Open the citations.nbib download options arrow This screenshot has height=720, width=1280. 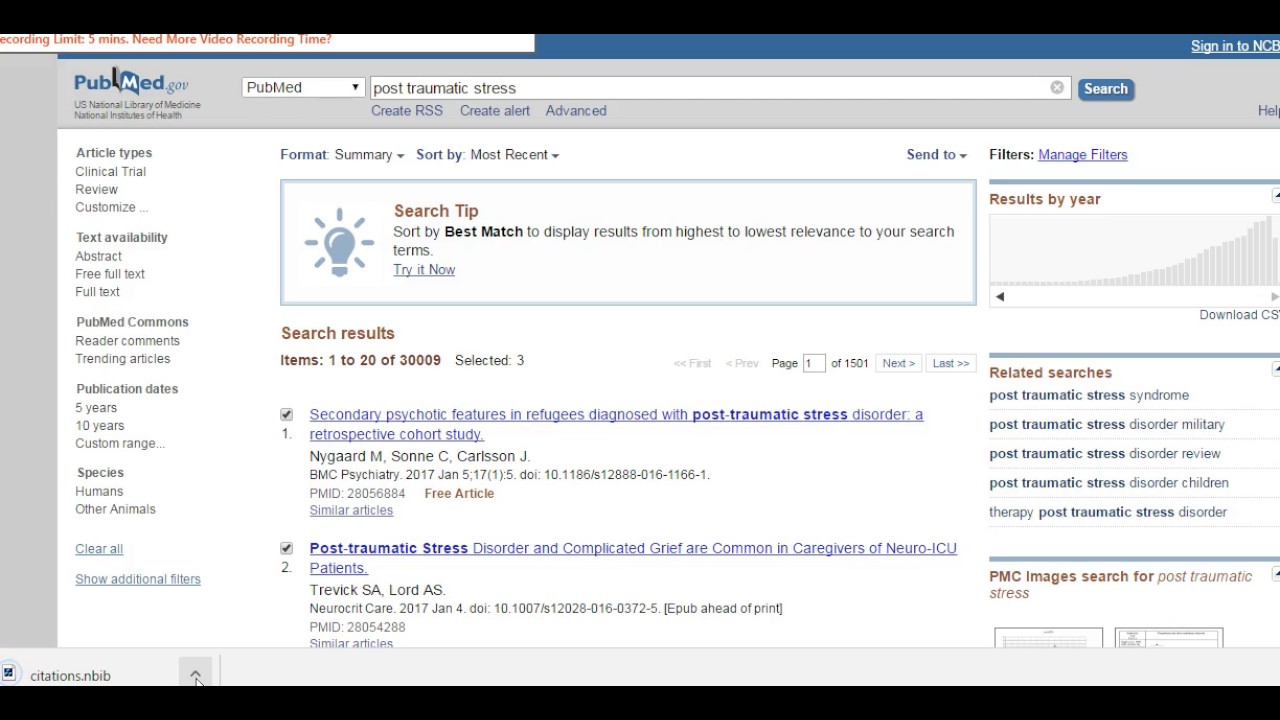click(x=196, y=675)
